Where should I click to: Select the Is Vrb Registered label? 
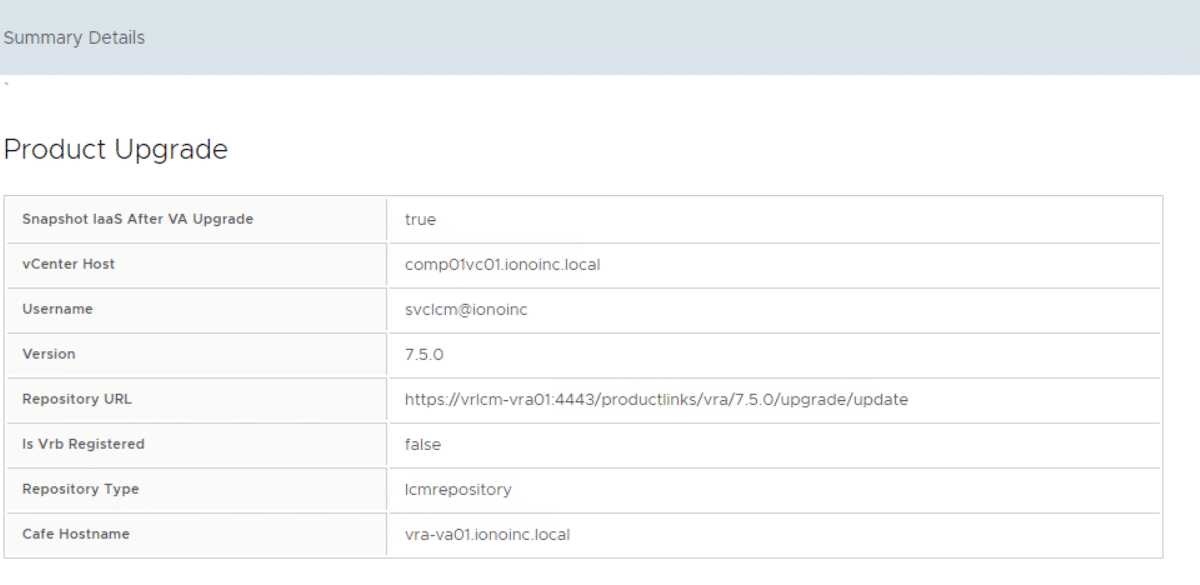tap(83, 444)
